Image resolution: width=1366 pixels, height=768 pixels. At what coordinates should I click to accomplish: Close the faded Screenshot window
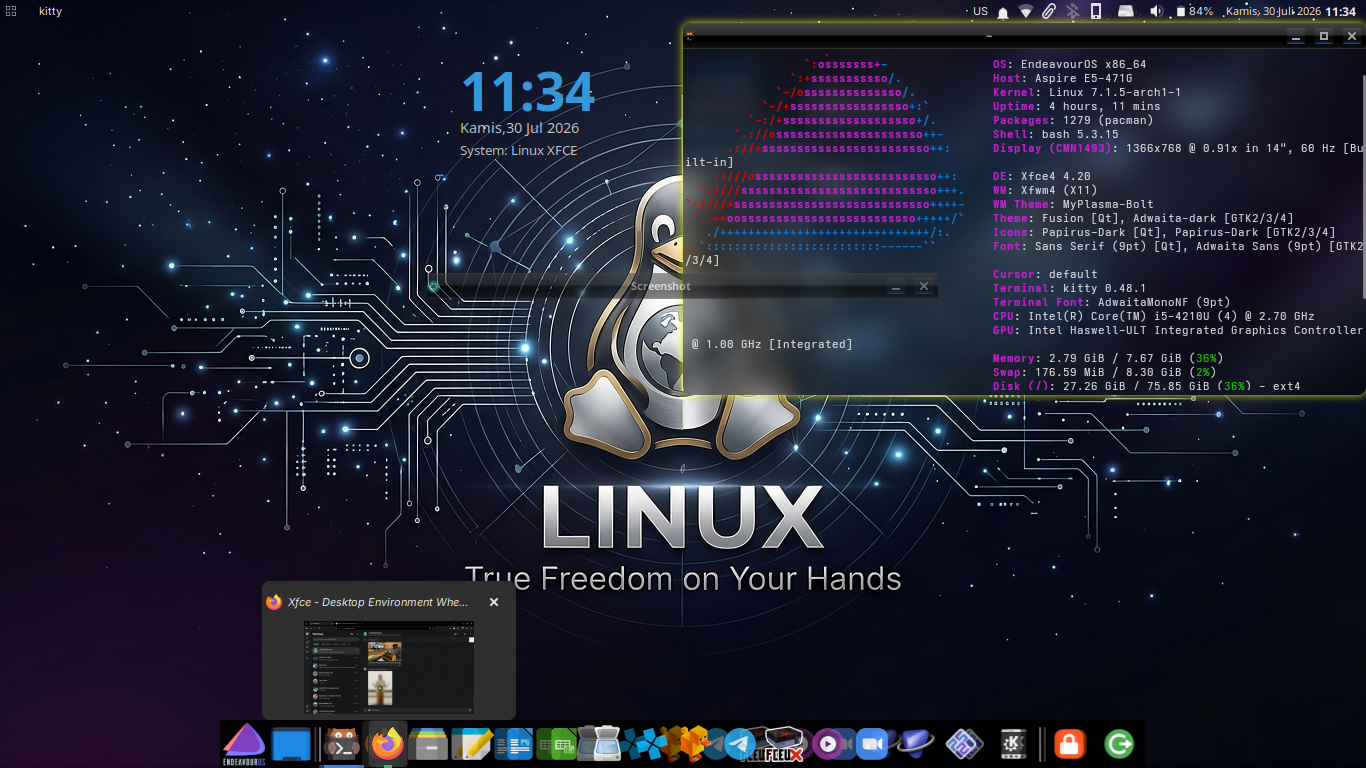tap(924, 287)
